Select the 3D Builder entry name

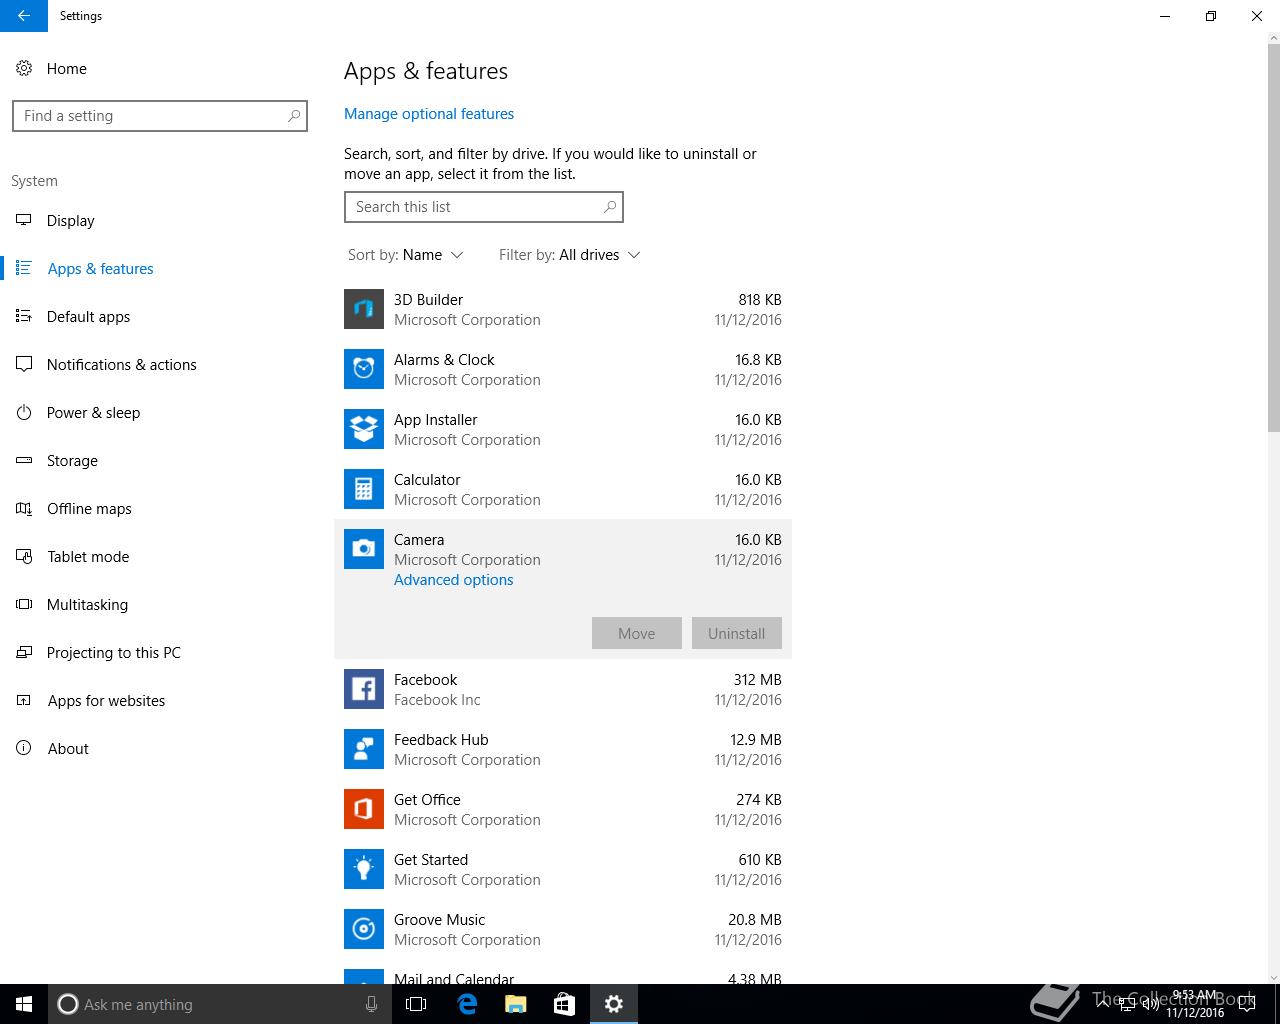click(428, 300)
